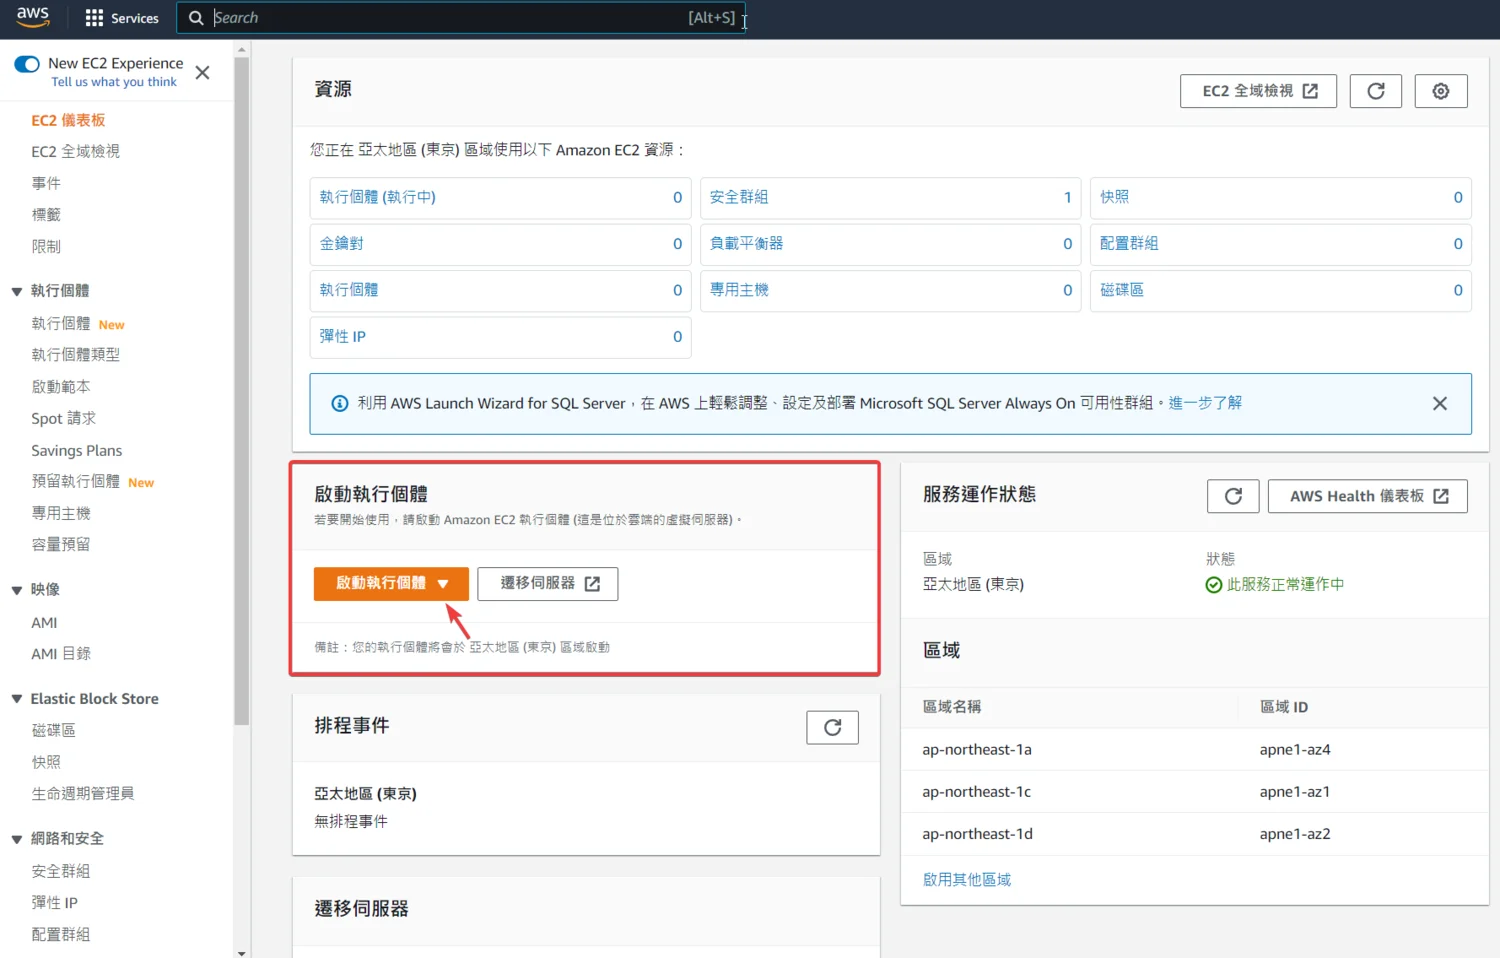
Task: Open 配置群組 in the sidebar
Action: pyautogui.click(x=61, y=935)
